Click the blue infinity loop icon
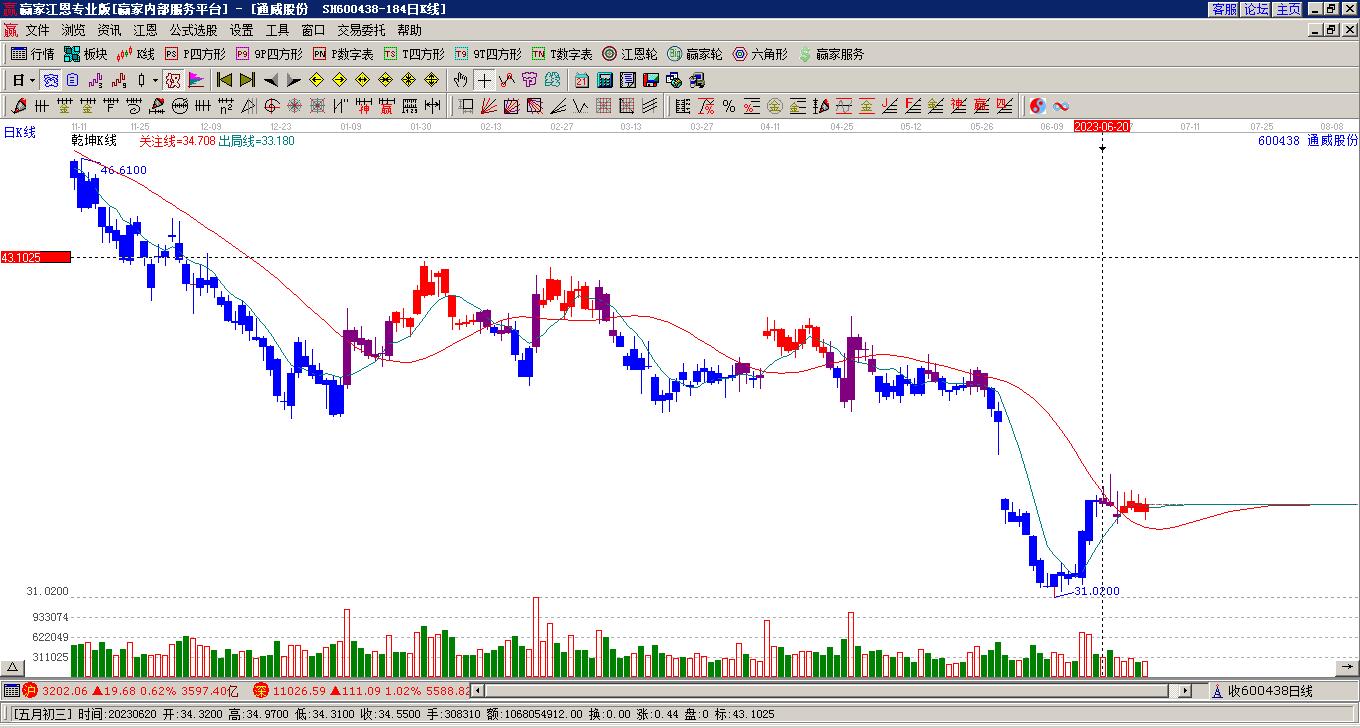Screen dimensions: 1360x728 click(1061, 106)
